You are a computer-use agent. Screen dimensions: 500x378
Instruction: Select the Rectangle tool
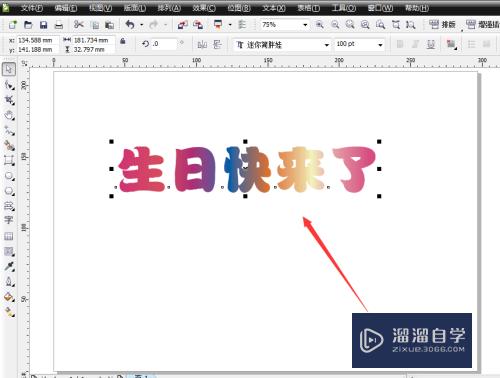point(9,161)
